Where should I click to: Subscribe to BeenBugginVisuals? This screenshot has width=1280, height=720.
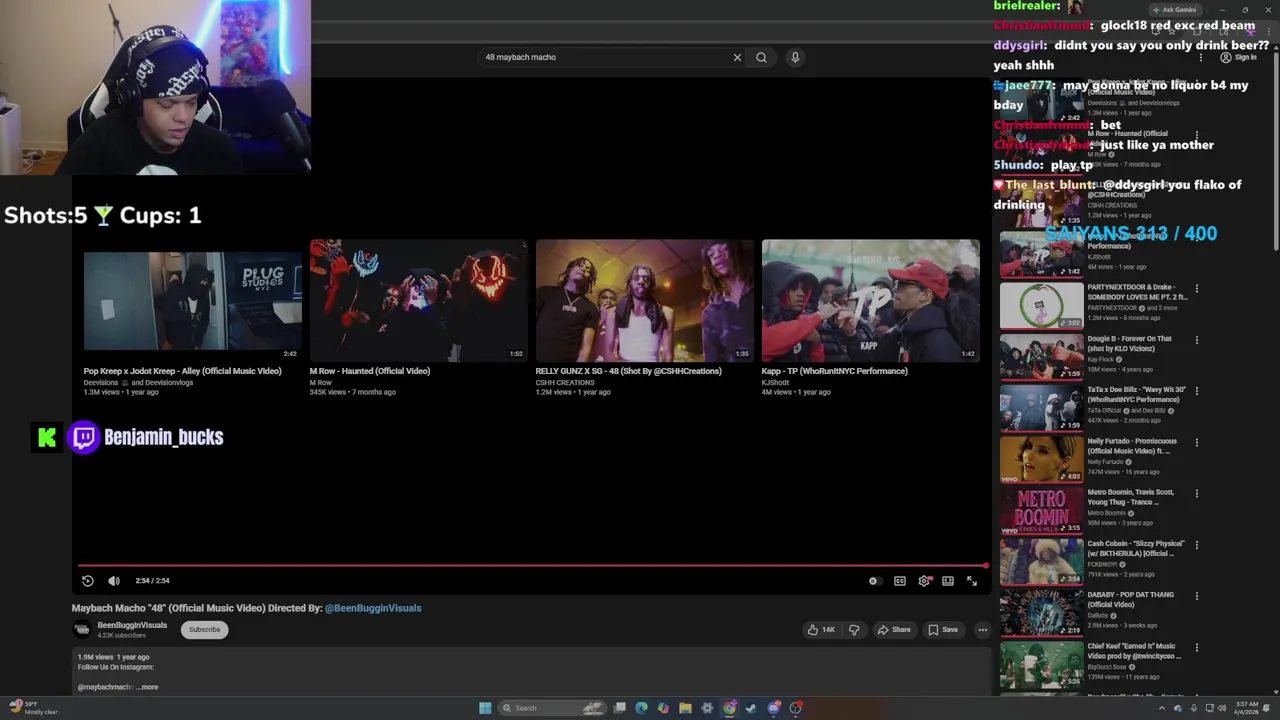coord(204,629)
